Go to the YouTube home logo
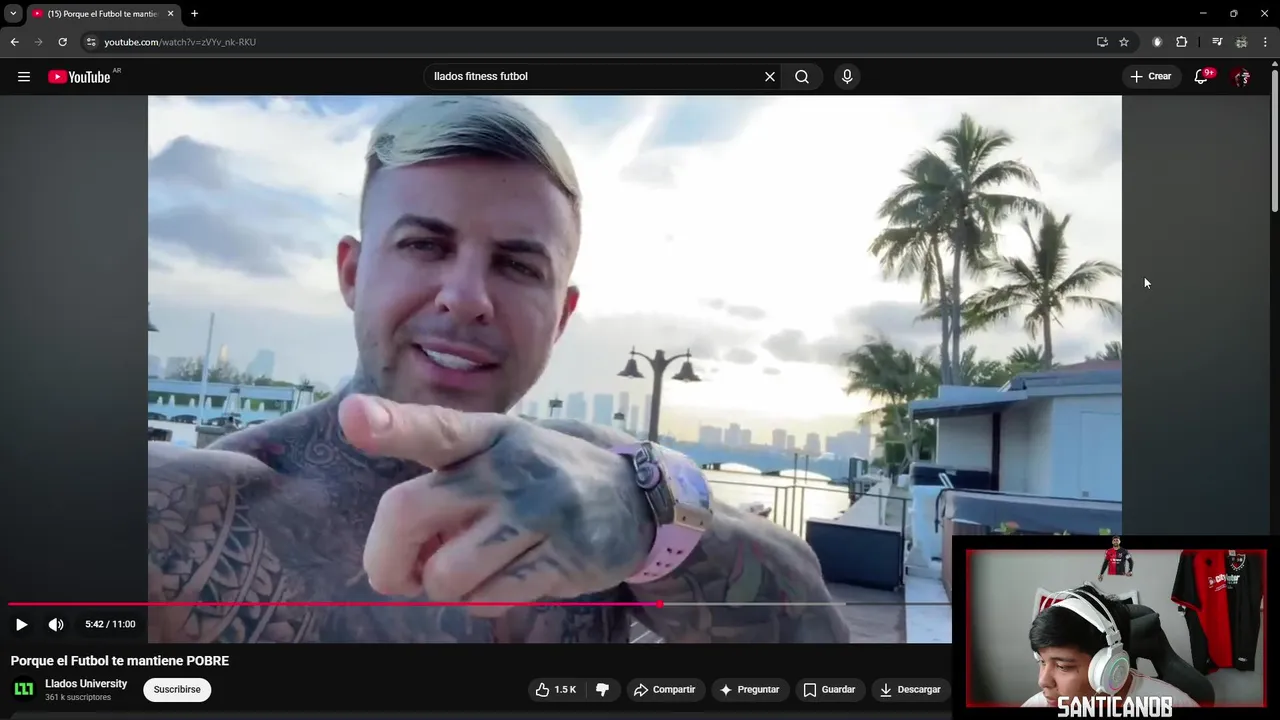 79,77
